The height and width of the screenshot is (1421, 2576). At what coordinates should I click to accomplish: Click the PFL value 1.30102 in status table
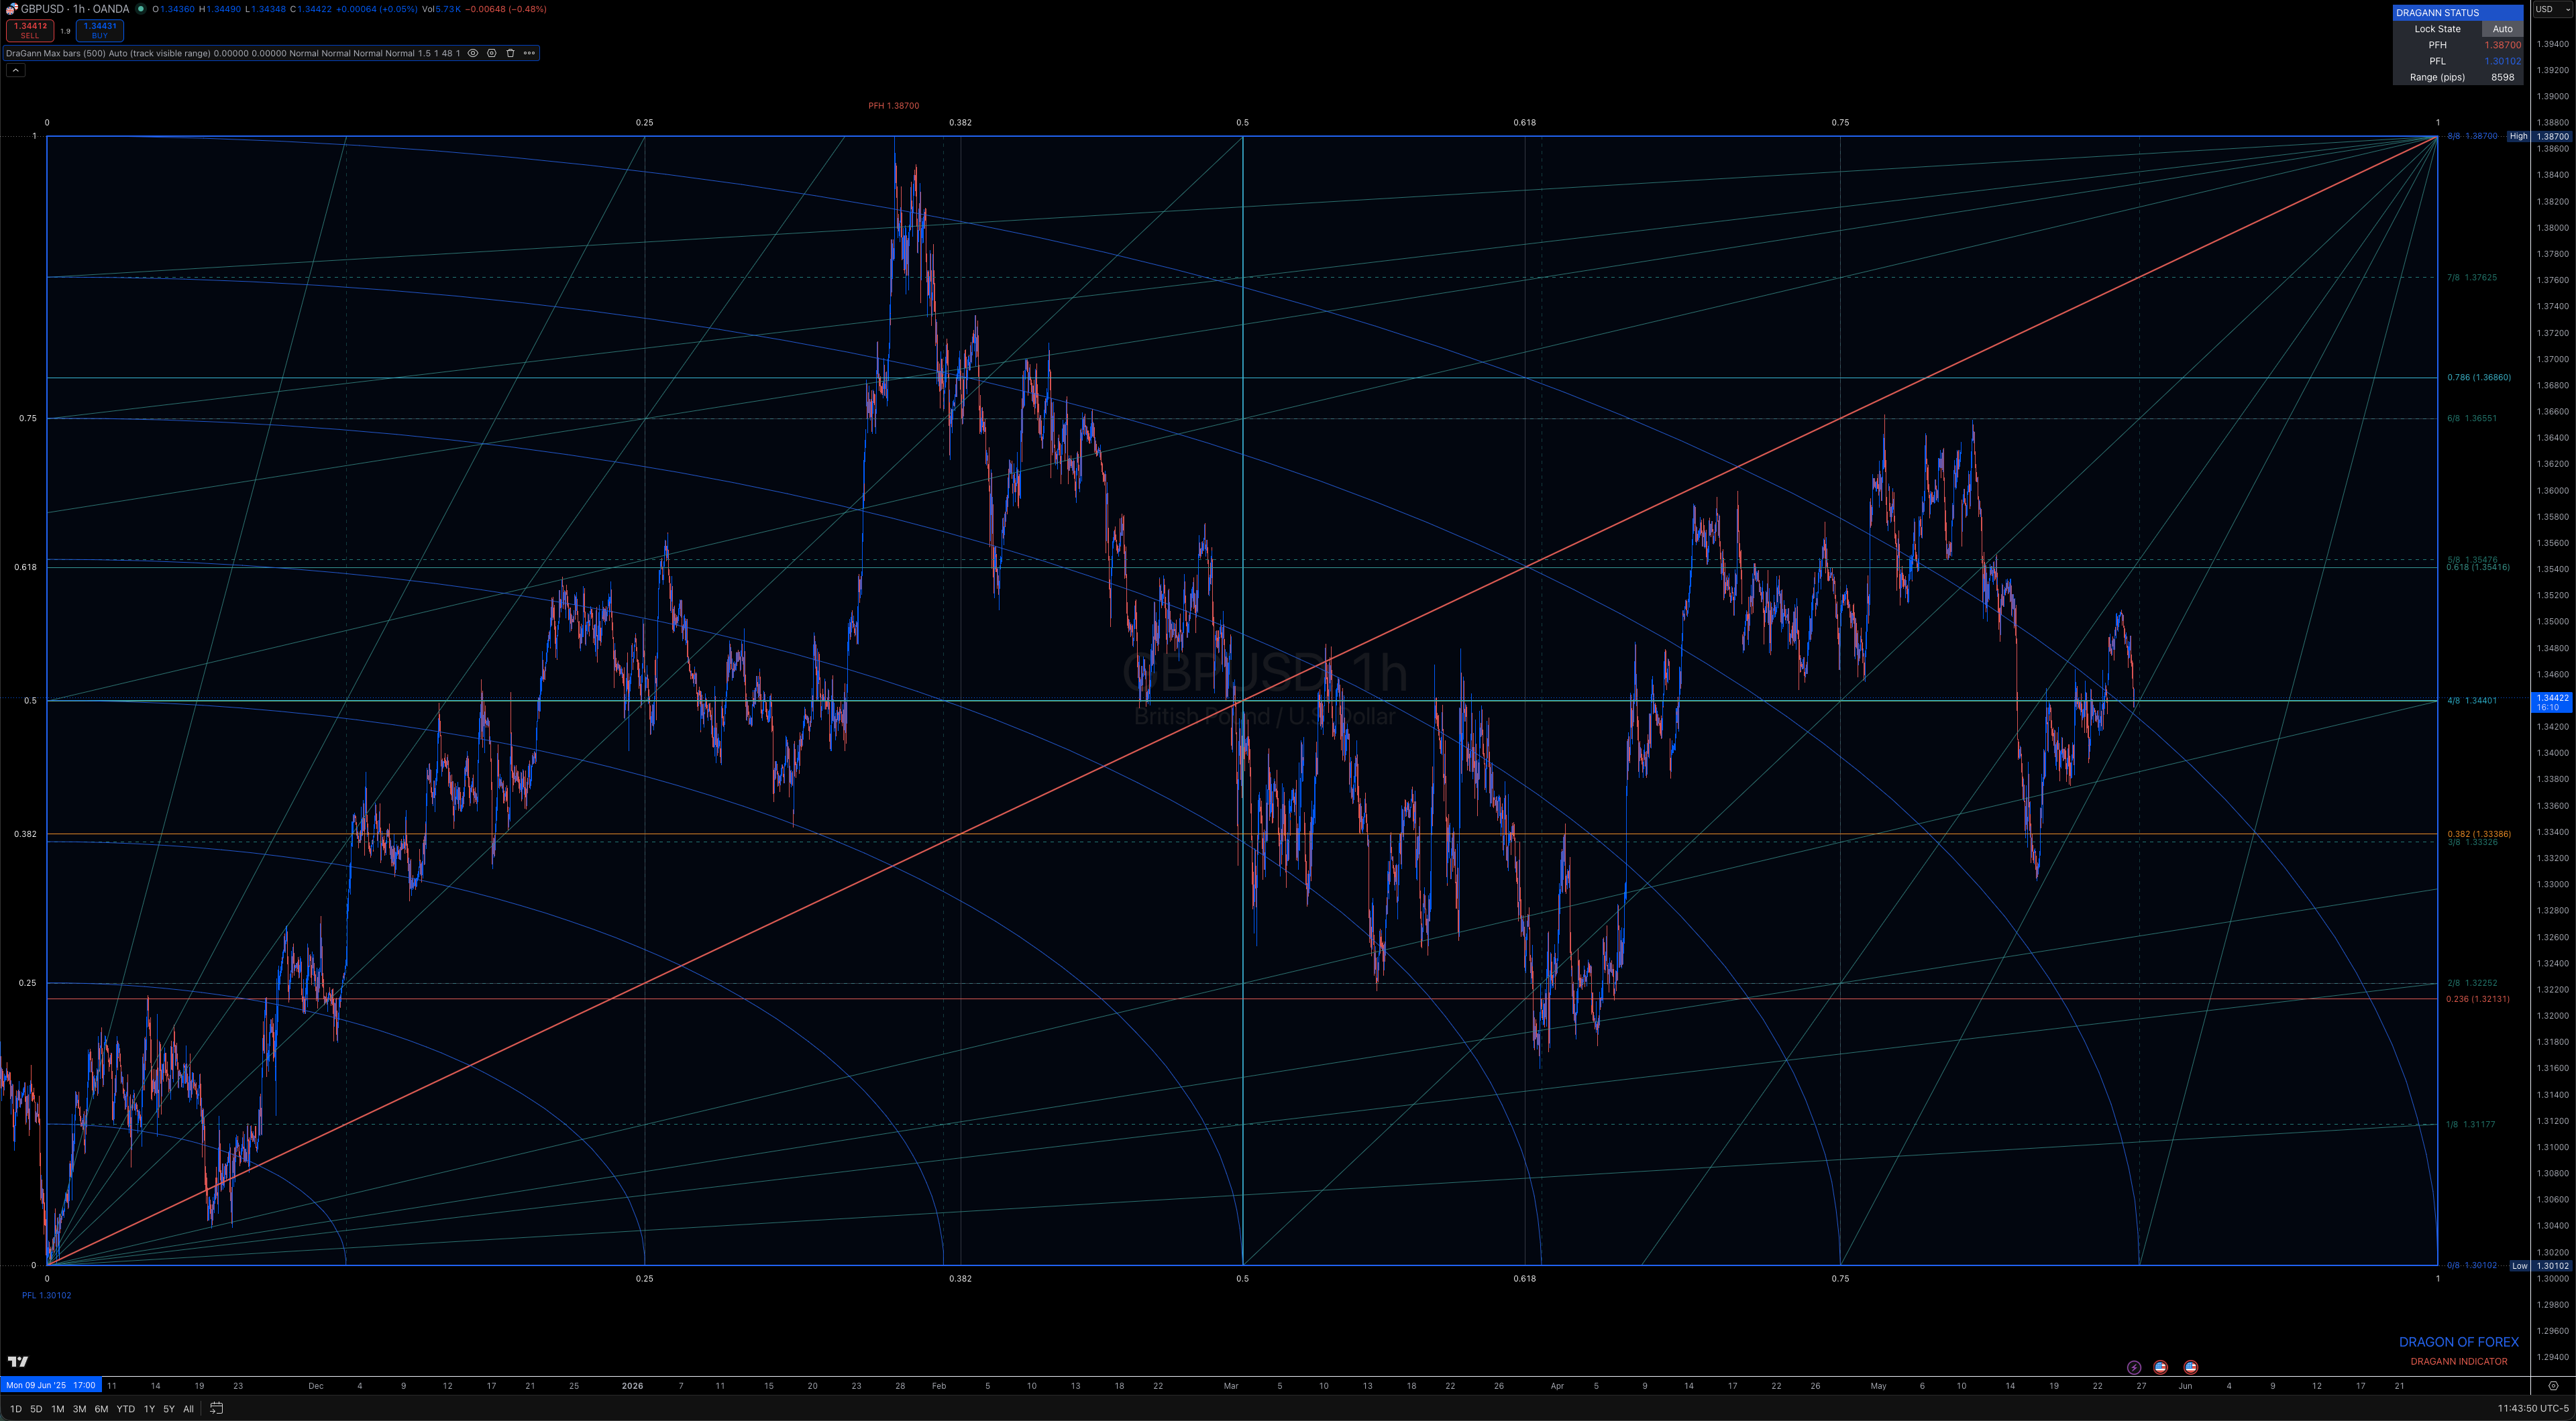point(2502,61)
